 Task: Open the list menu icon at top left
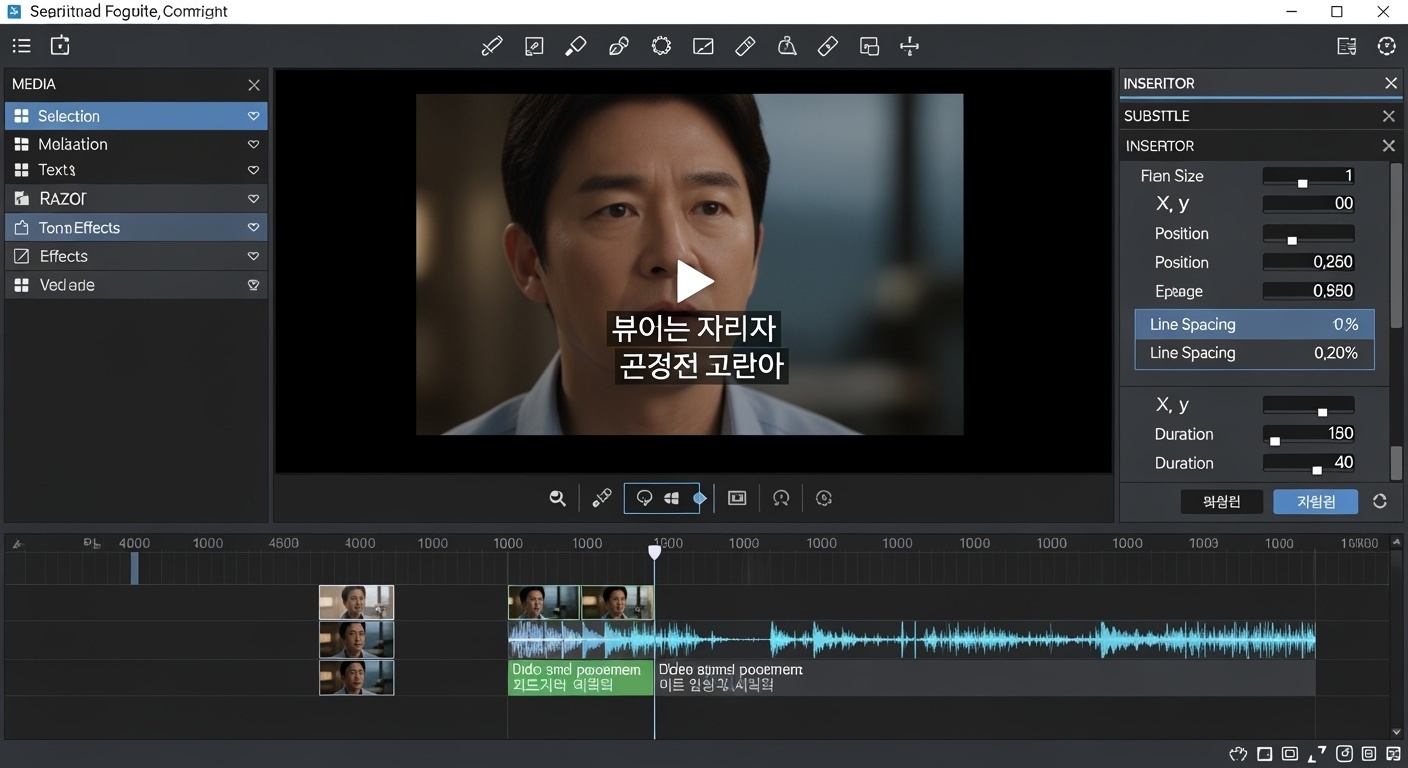(x=21, y=46)
